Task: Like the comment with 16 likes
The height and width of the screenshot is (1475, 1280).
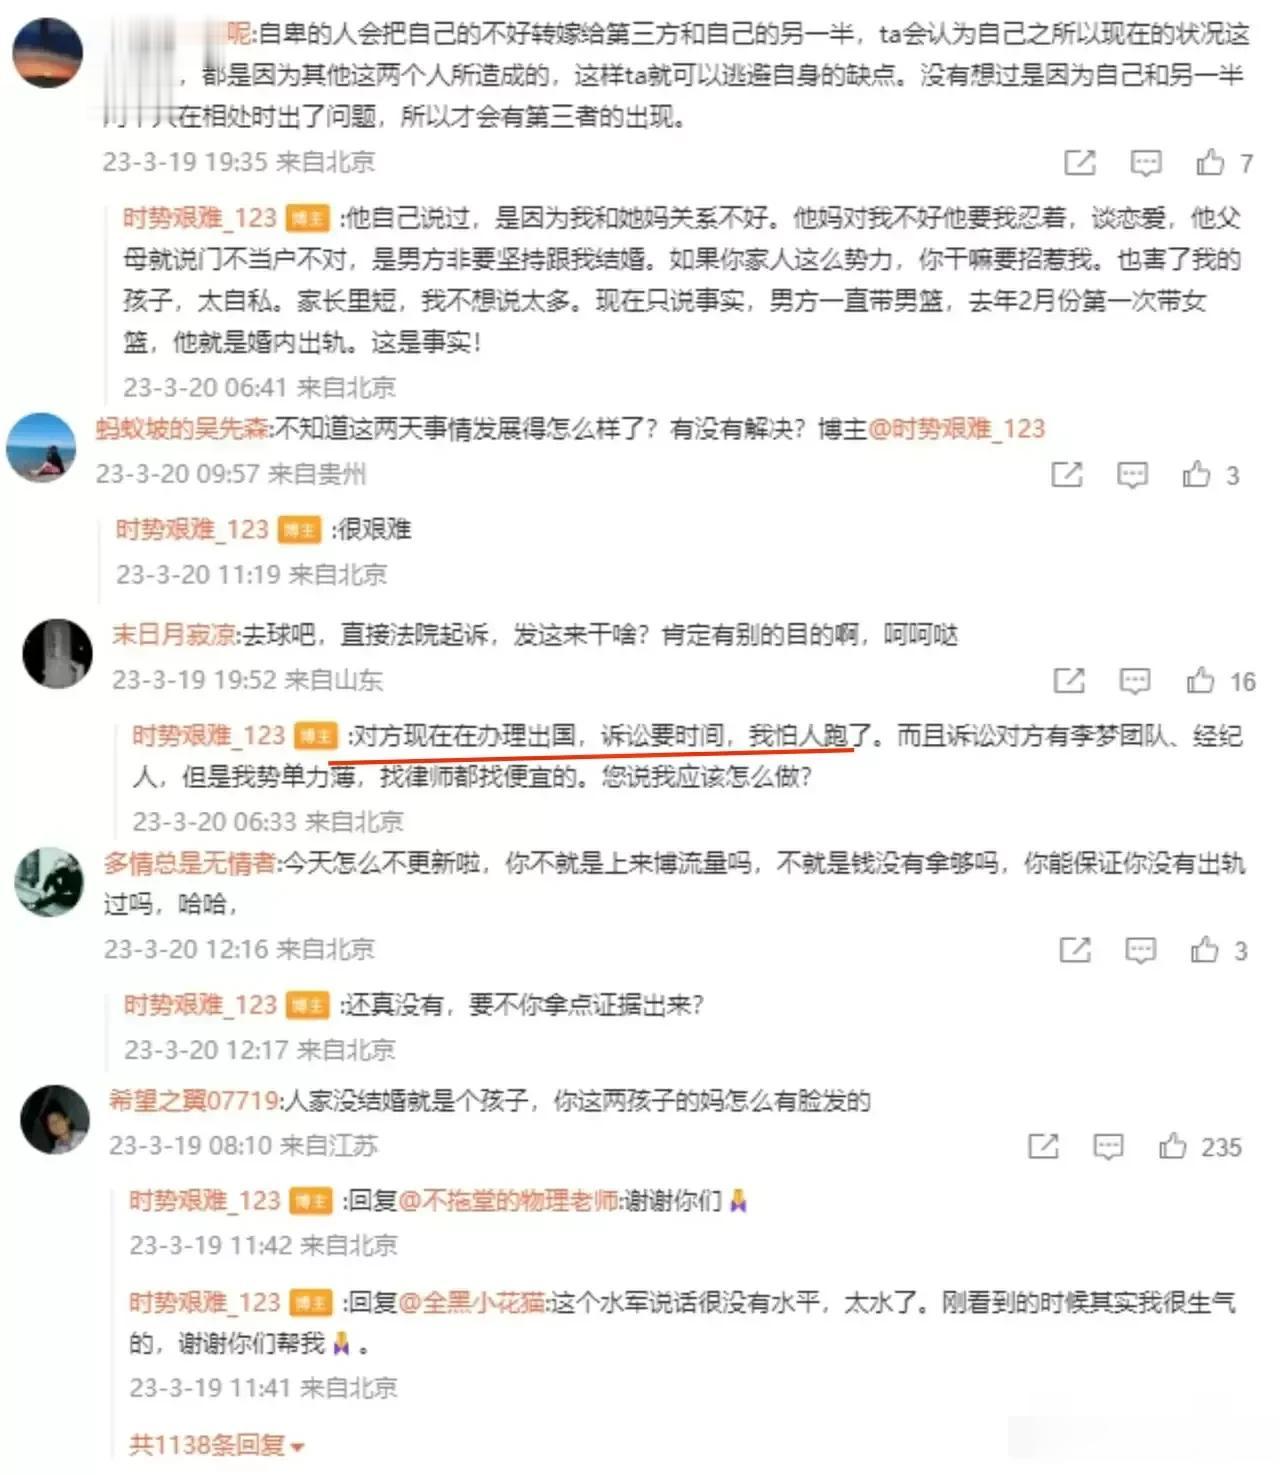Action: [1200, 681]
